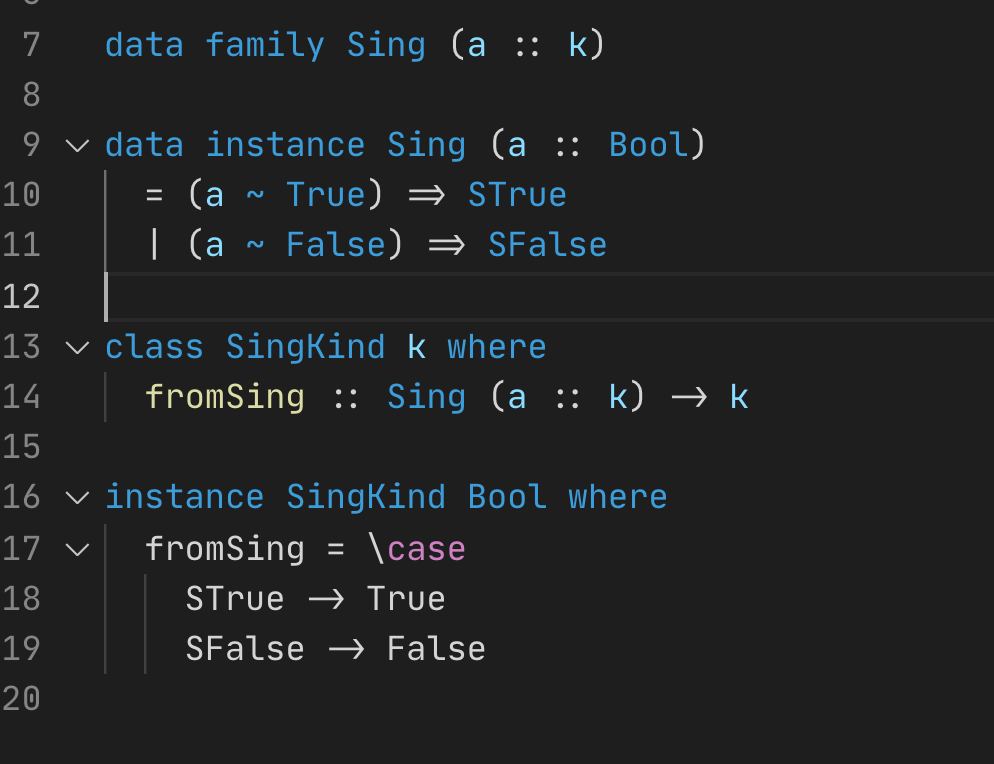Click line number 14 in the gutter
The width and height of the screenshot is (994, 764).
click(21, 397)
